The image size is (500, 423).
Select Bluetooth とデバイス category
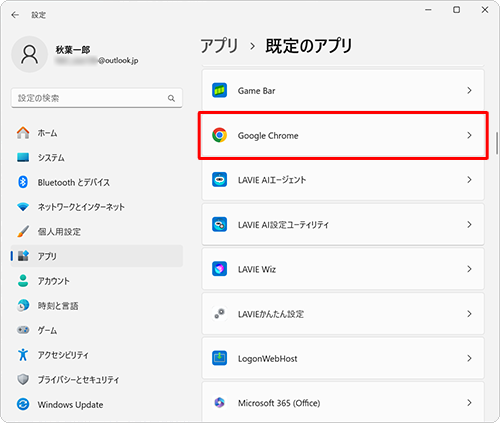tap(97, 182)
